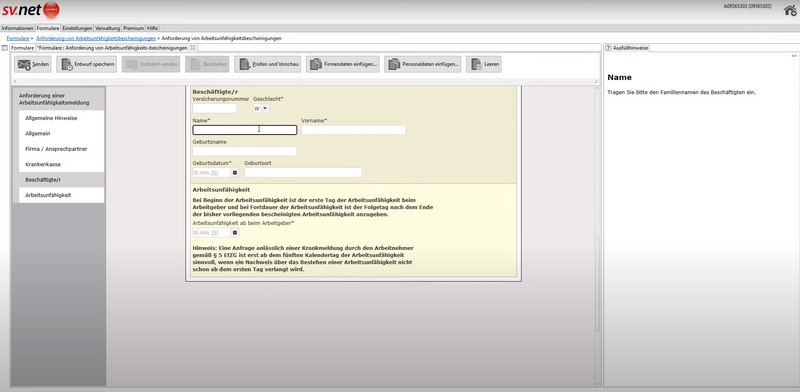Open the Verwaltung menu
Viewport: 800px width, 392px height.
(x=107, y=28)
